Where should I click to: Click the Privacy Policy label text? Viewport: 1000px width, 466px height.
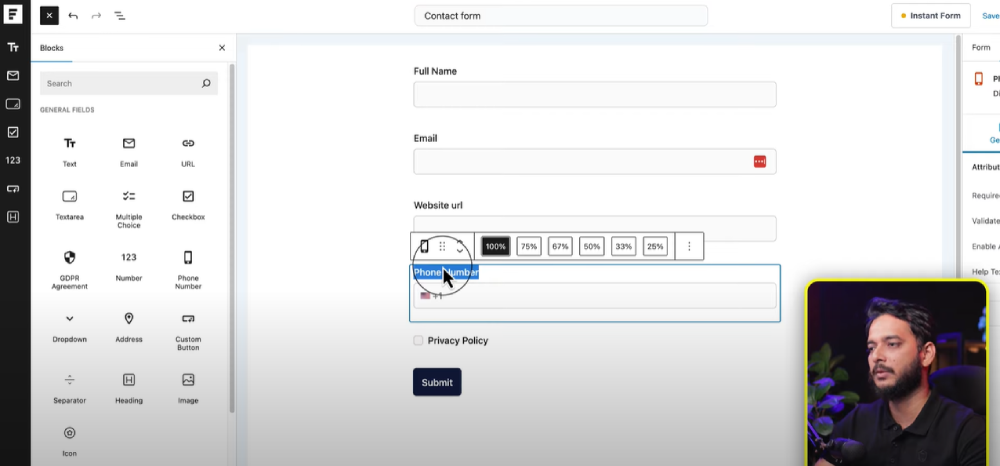(458, 340)
